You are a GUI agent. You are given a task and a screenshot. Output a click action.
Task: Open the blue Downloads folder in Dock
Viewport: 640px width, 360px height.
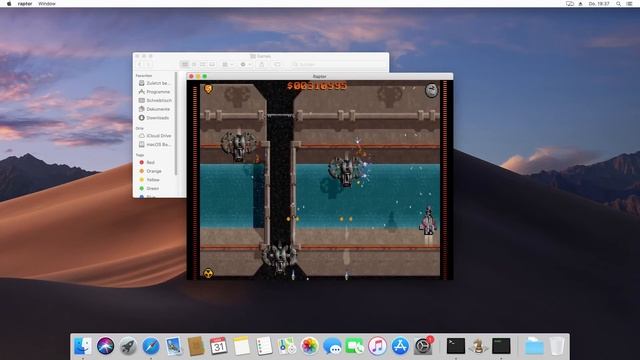(534, 346)
